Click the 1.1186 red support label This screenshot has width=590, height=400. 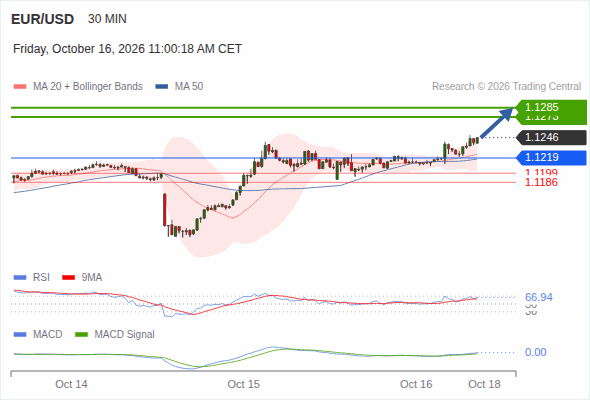(x=541, y=183)
